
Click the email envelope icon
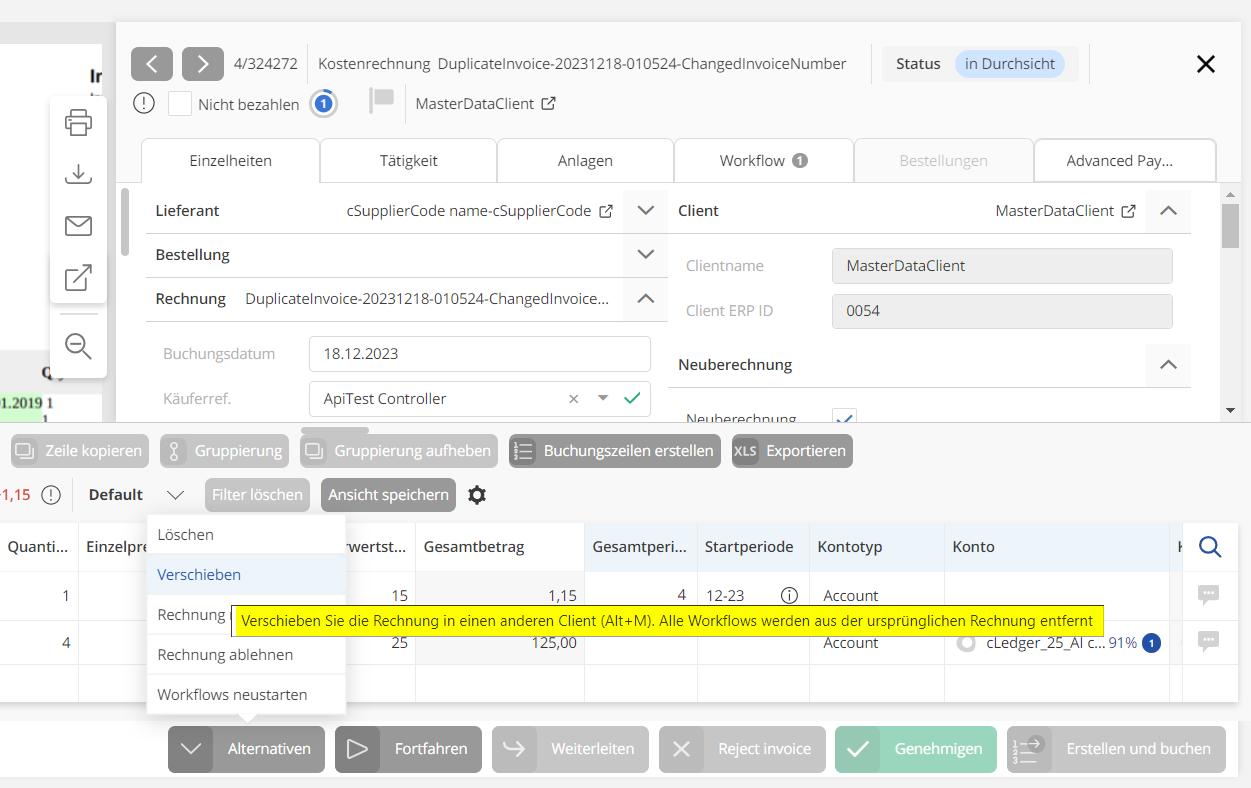(78, 226)
